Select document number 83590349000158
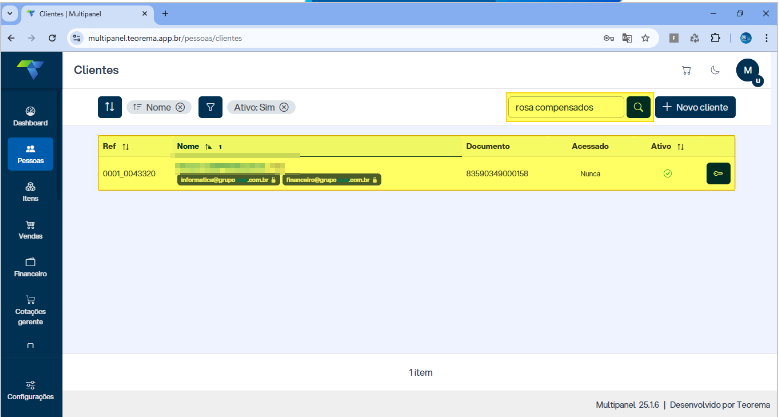Image resolution: width=779 pixels, height=417 pixels. point(497,173)
